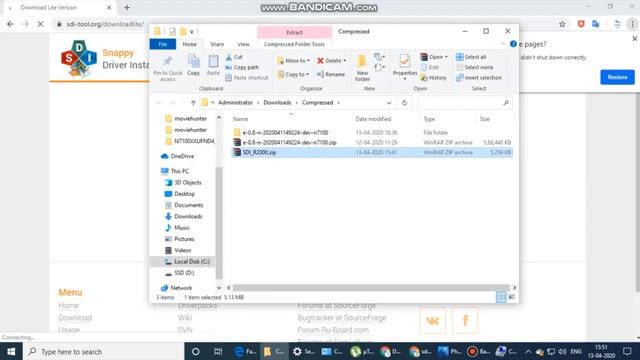This screenshot has width=640, height=360.
Task: Click Open in the Open group
Action: coord(434,57)
